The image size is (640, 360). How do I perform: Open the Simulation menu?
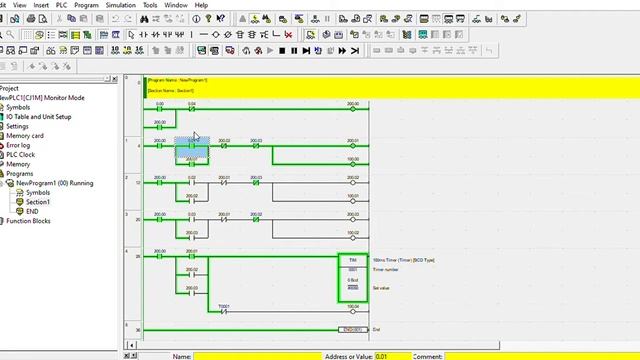121,5
